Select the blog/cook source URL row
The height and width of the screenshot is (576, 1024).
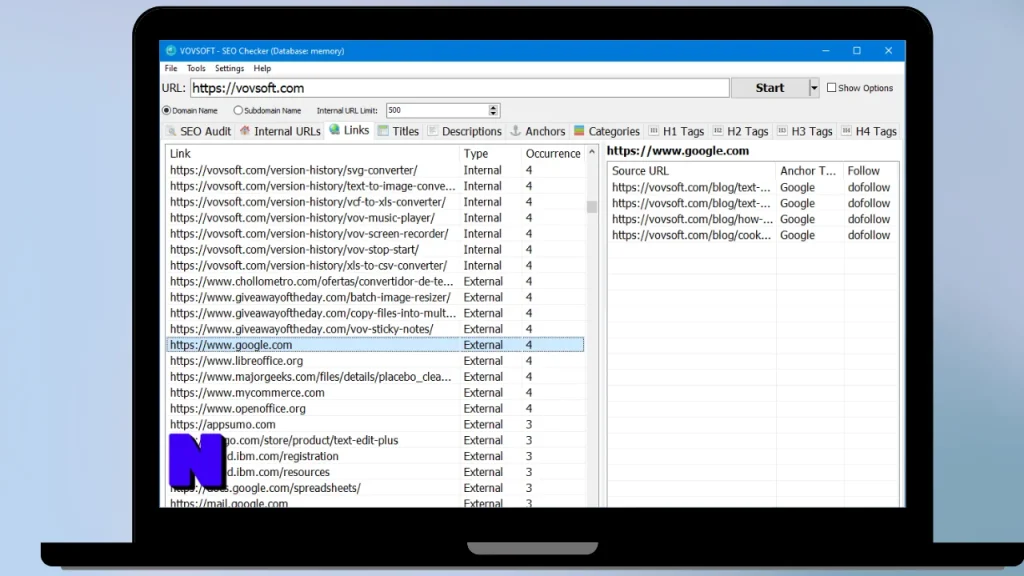(753, 235)
